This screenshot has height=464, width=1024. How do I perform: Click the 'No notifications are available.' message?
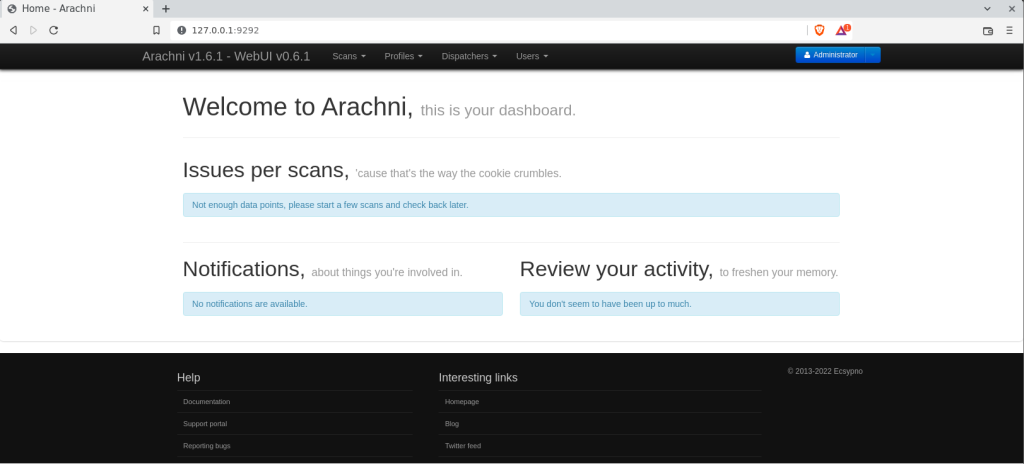343,304
